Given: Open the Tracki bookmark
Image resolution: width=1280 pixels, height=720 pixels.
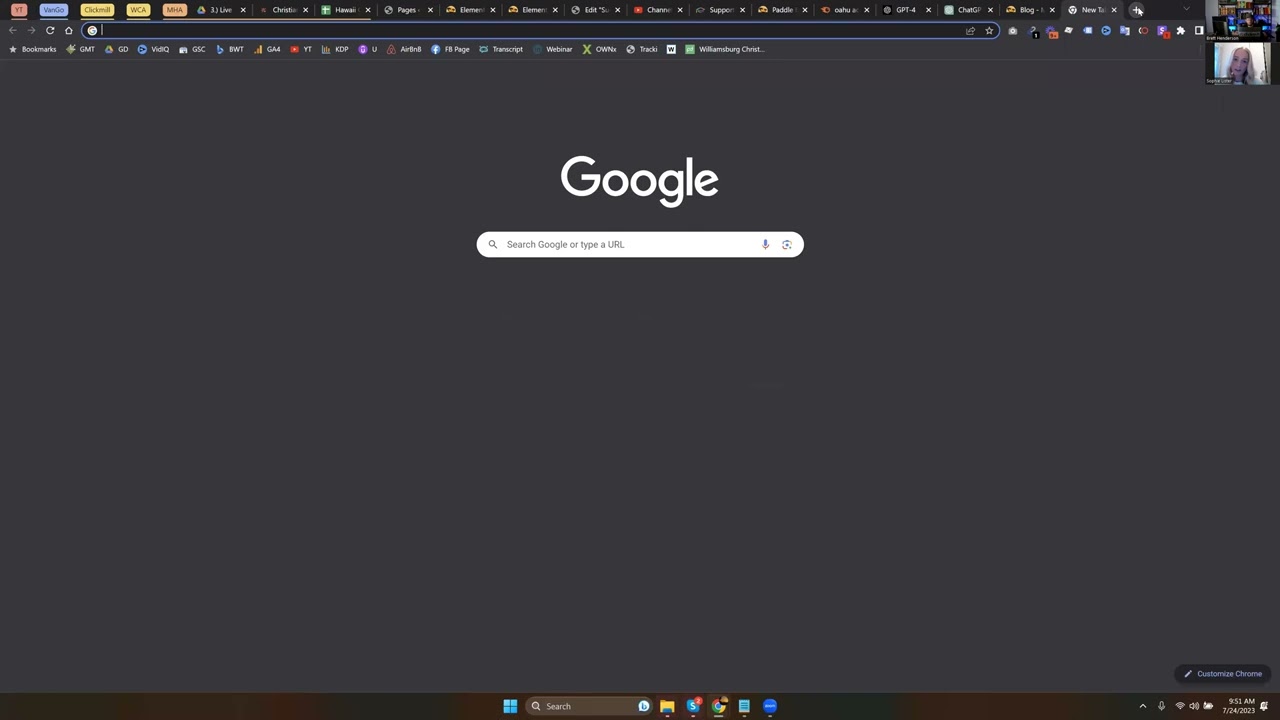Looking at the screenshot, I should coord(642,49).
